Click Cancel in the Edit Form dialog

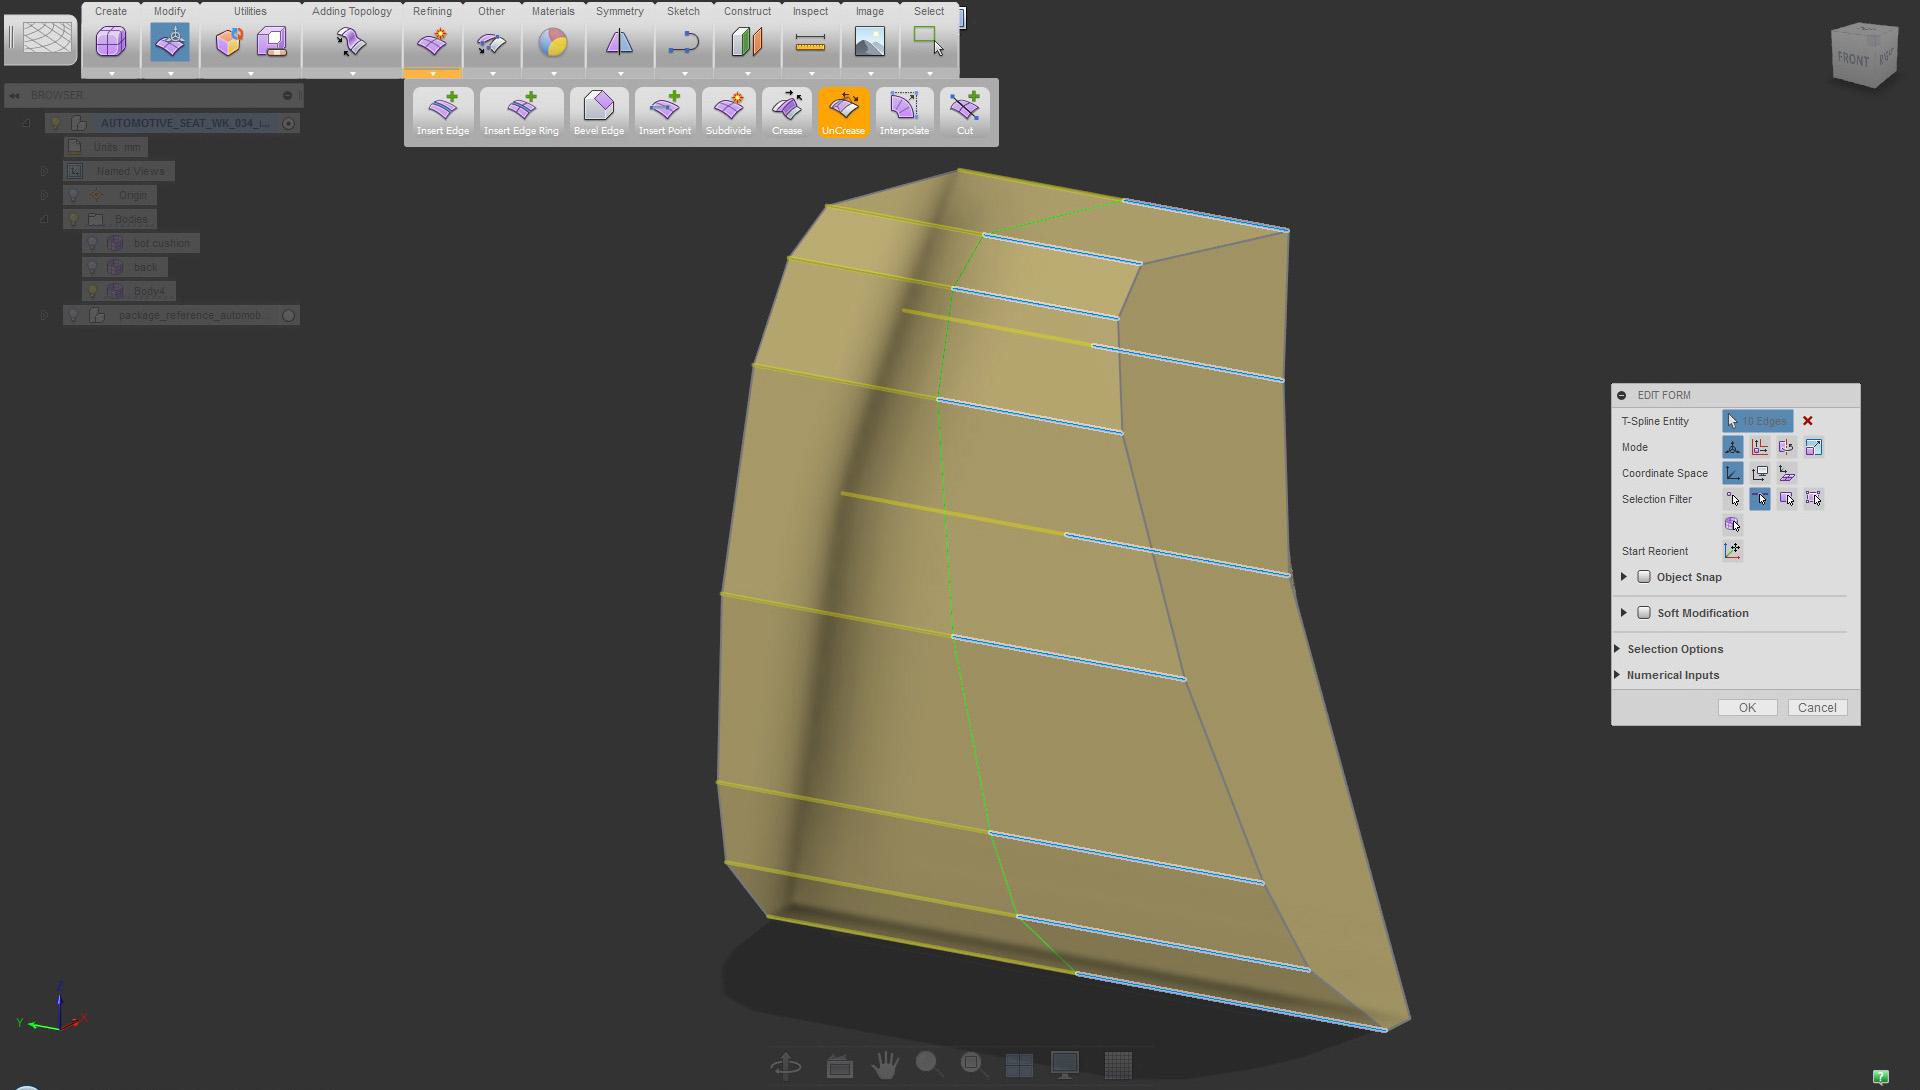1816,708
